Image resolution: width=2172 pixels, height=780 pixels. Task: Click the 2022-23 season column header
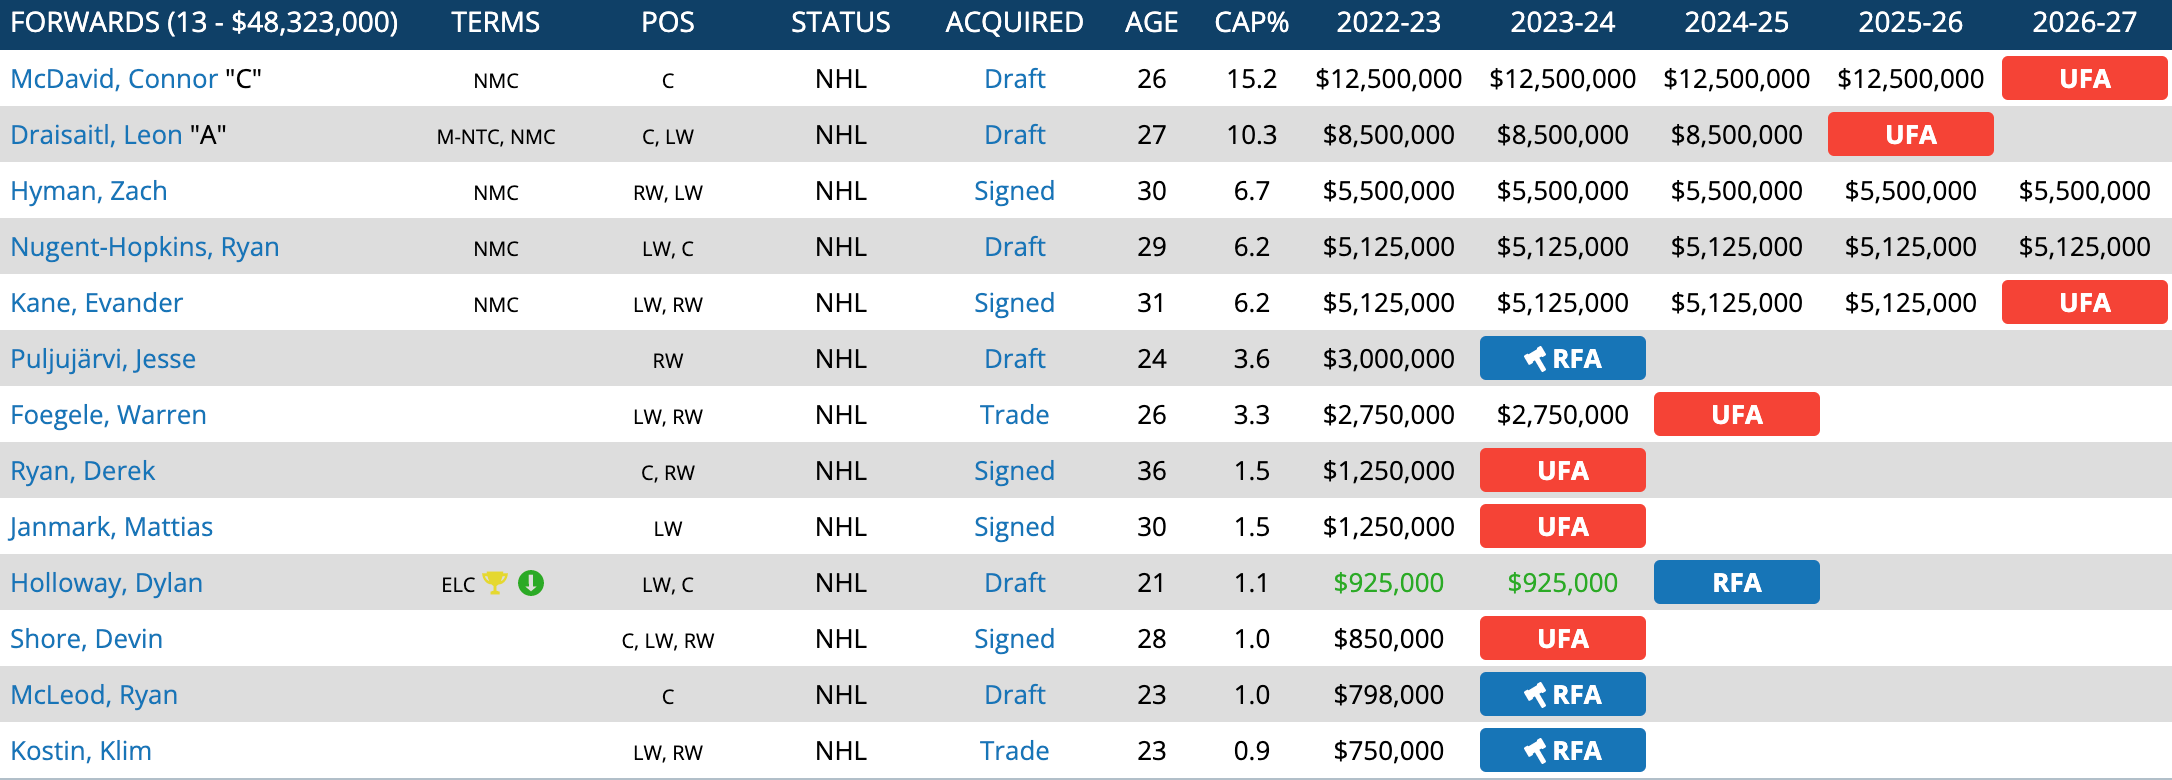pyautogui.click(x=1388, y=23)
